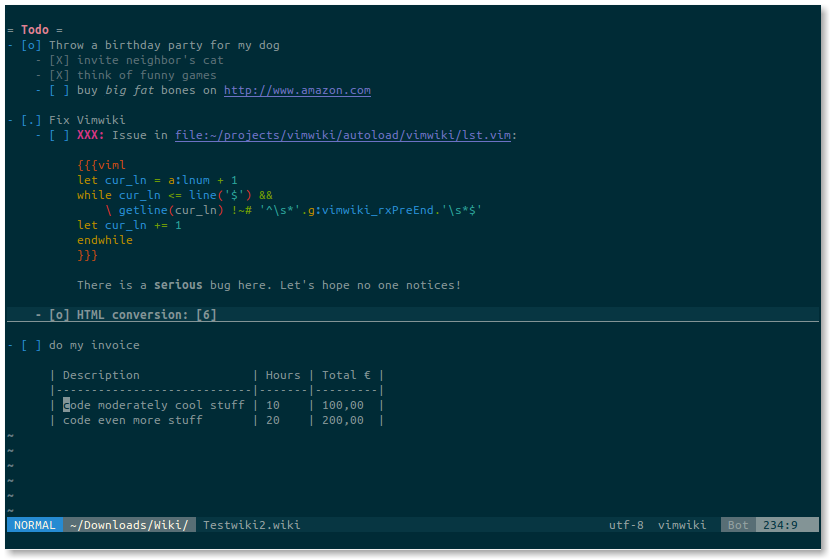Click the Todo header

(x=34, y=30)
